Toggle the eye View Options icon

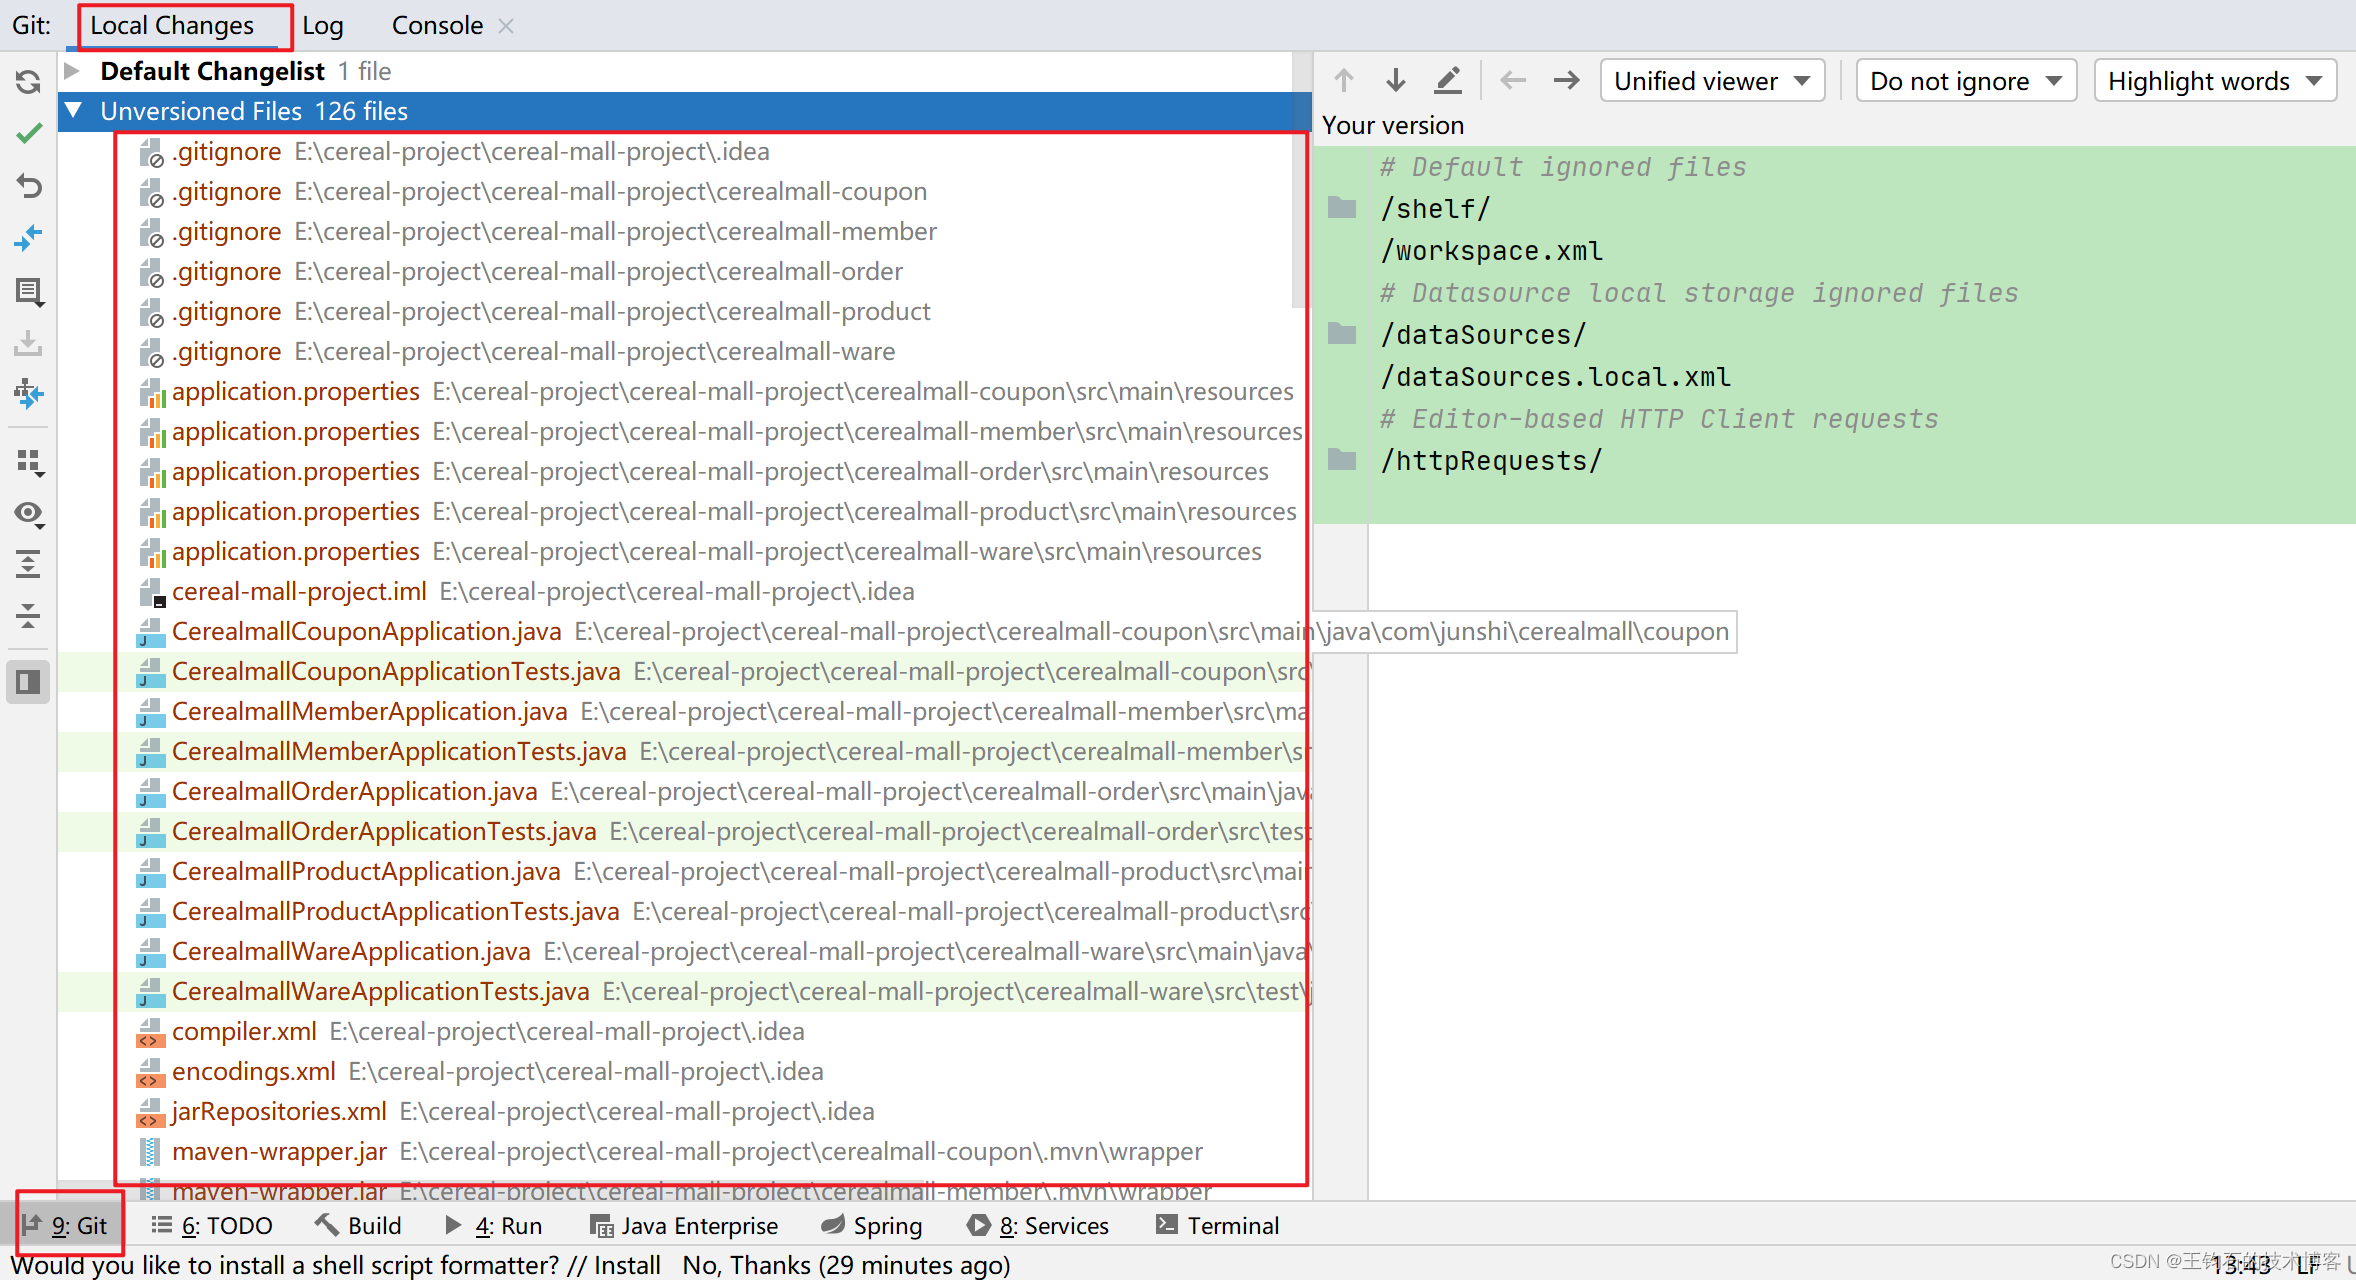pyautogui.click(x=28, y=514)
